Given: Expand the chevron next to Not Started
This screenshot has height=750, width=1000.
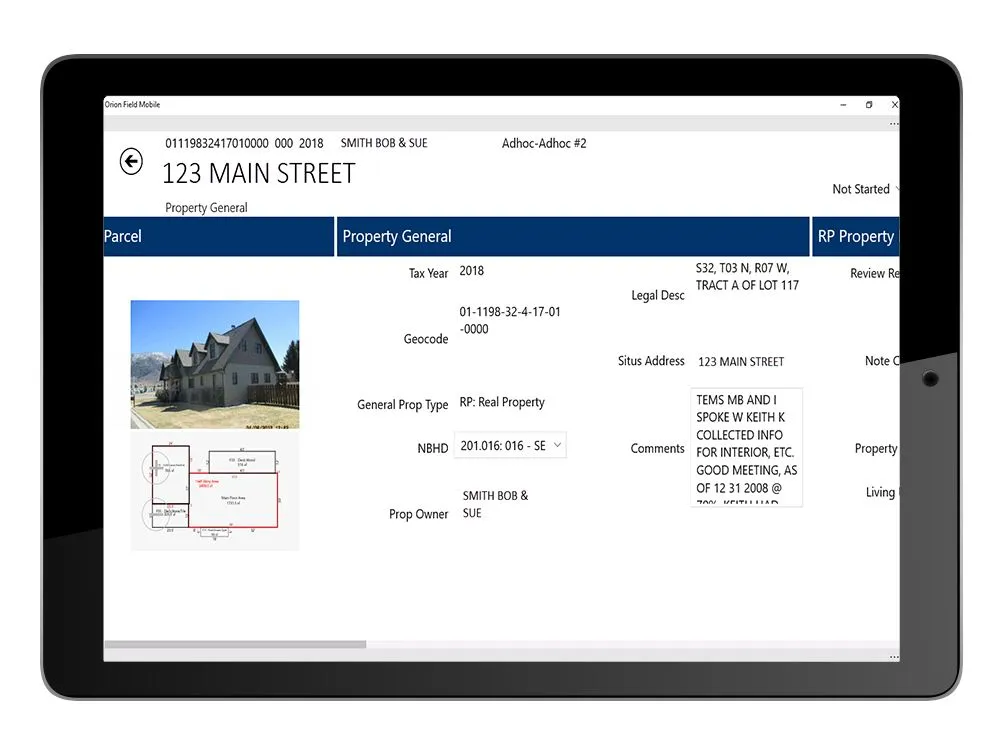Looking at the screenshot, I should pos(897,189).
